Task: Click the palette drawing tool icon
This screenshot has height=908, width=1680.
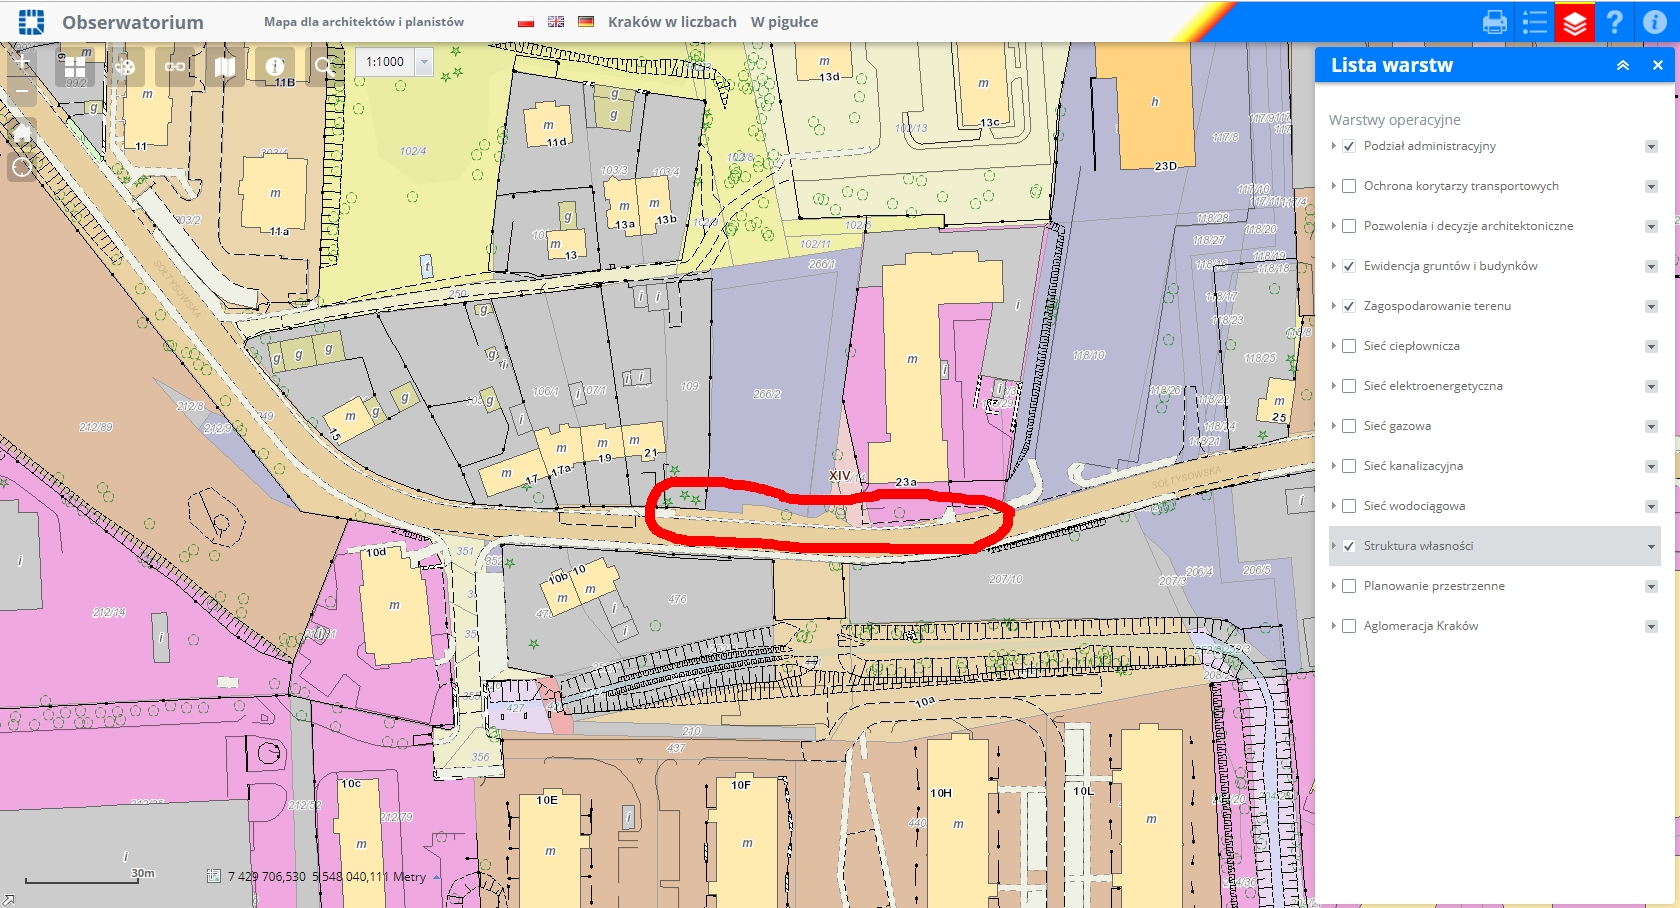Action: tap(125, 67)
